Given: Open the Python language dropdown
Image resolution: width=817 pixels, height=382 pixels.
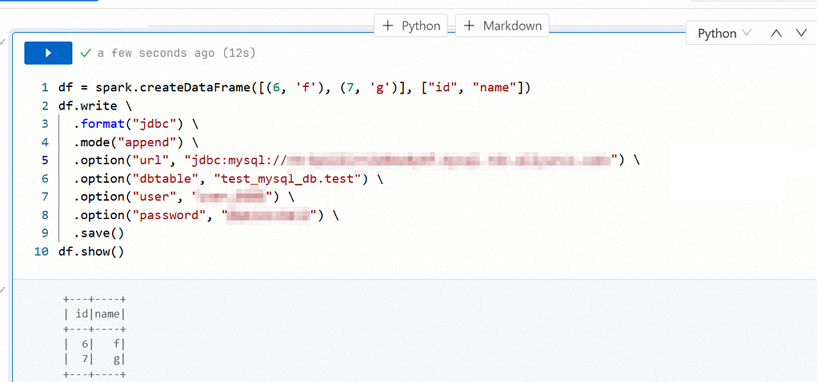Looking at the screenshot, I should [724, 33].
